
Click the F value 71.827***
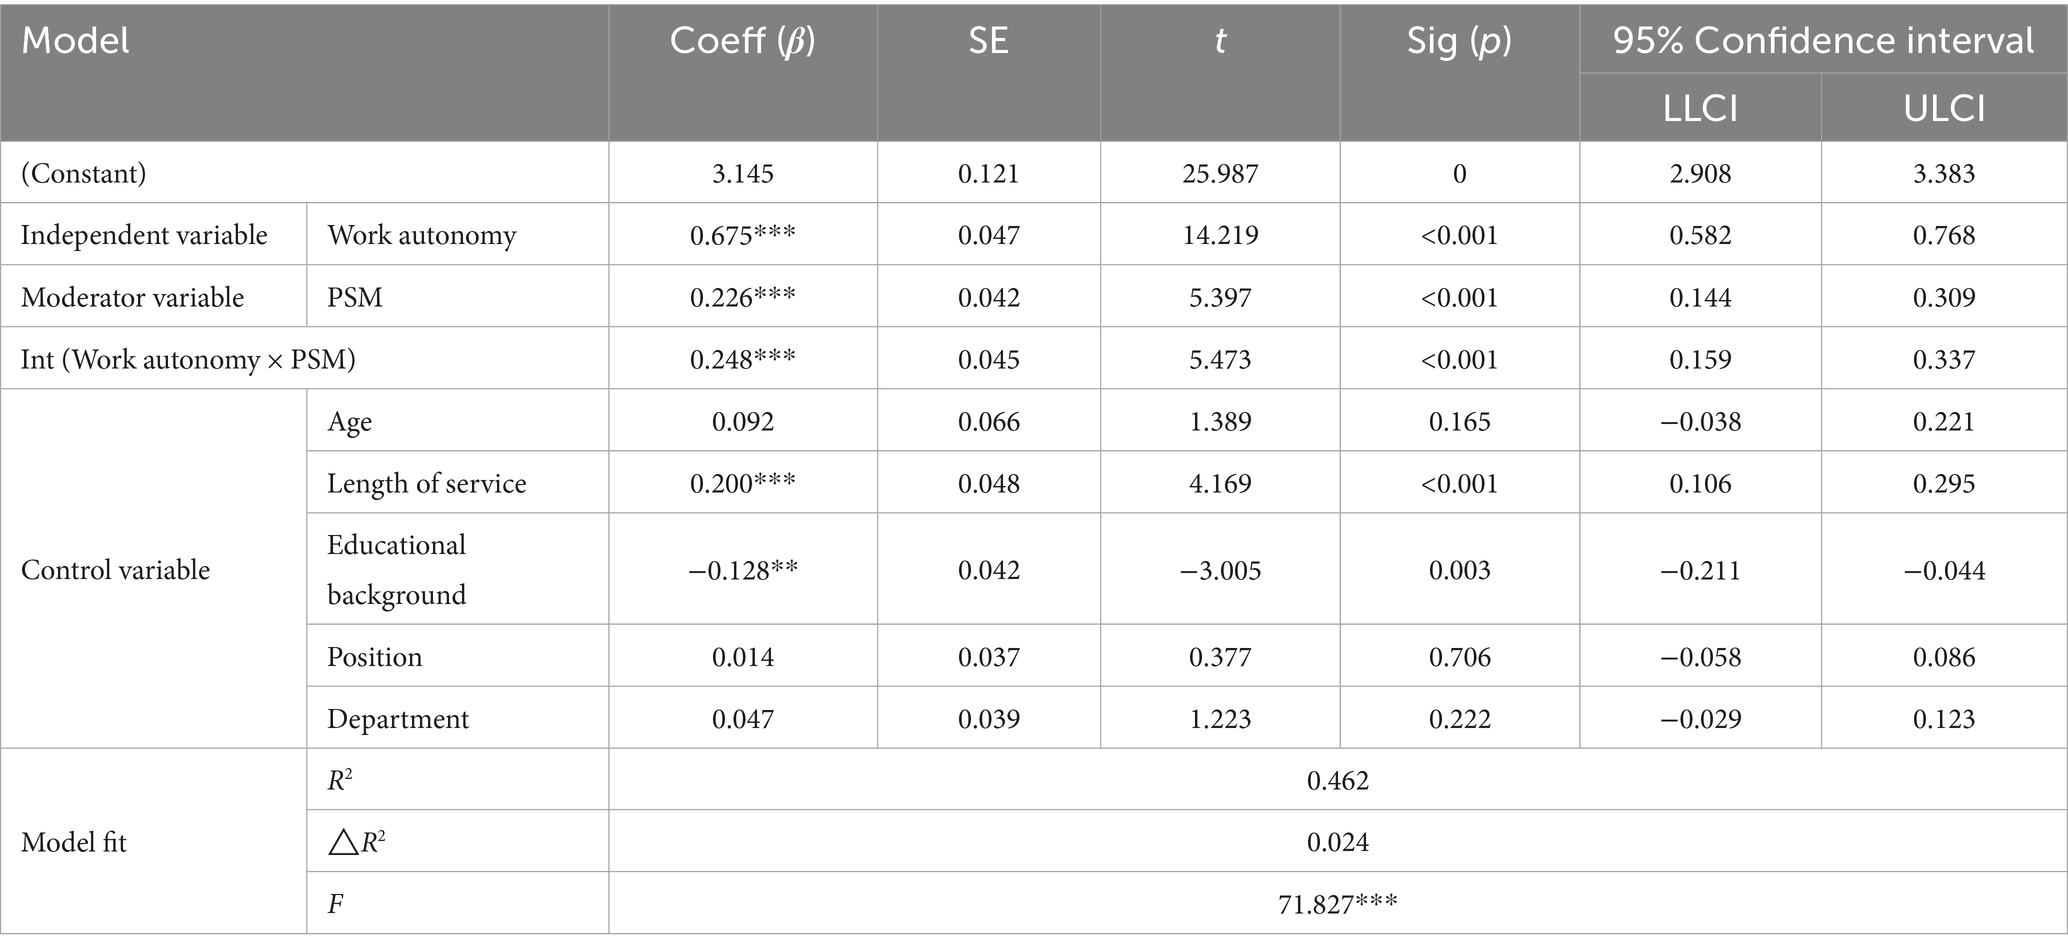click(x=1337, y=904)
